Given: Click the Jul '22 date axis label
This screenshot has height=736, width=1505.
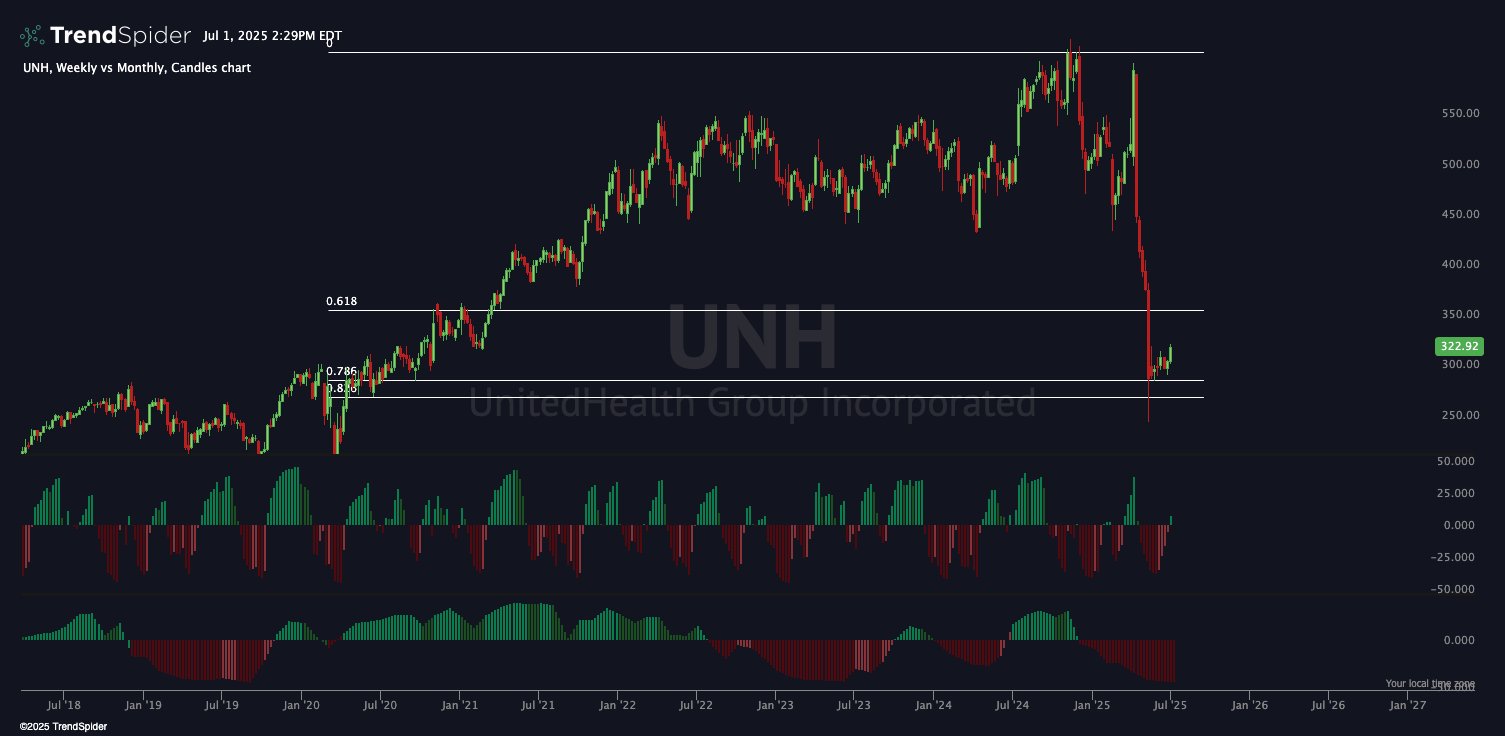Looking at the screenshot, I should coord(696,705).
